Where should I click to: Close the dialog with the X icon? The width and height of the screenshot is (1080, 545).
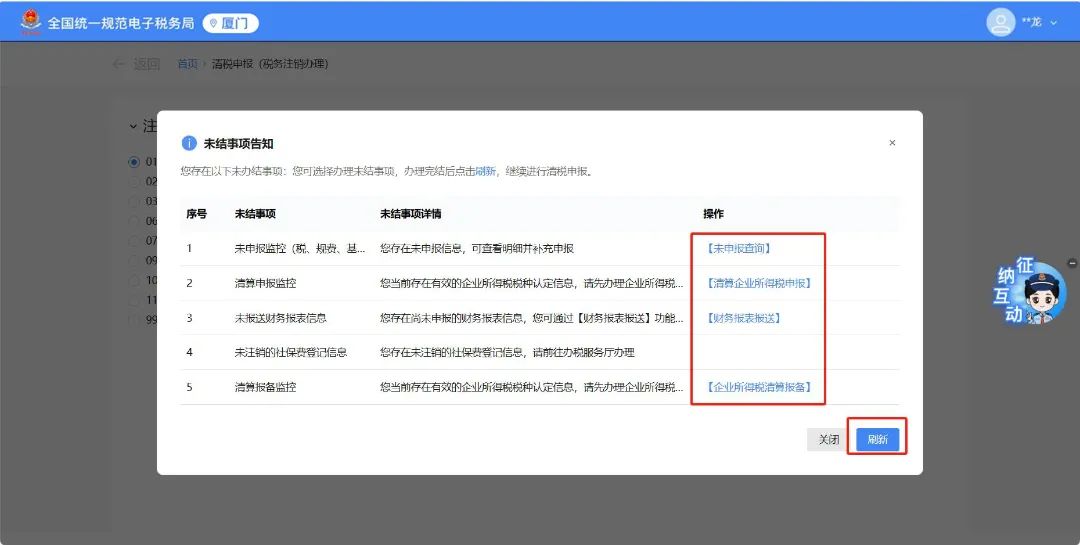(x=892, y=143)
